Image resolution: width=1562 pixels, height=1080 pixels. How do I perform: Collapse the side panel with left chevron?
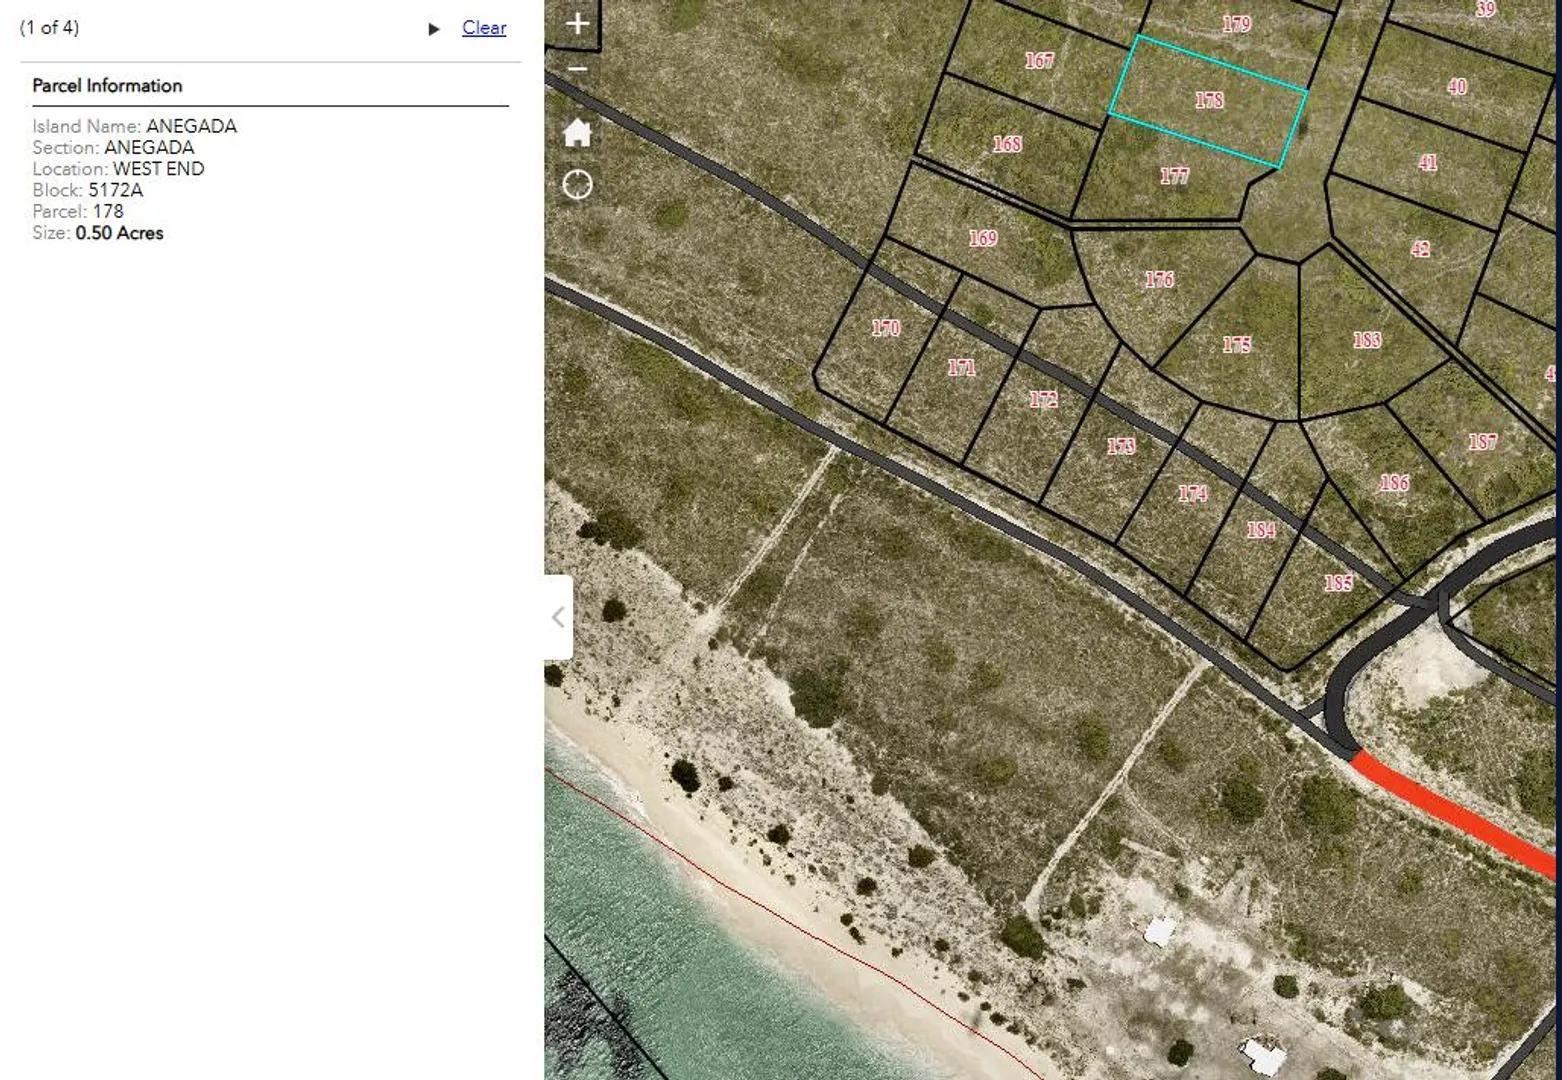click(558, 617)
